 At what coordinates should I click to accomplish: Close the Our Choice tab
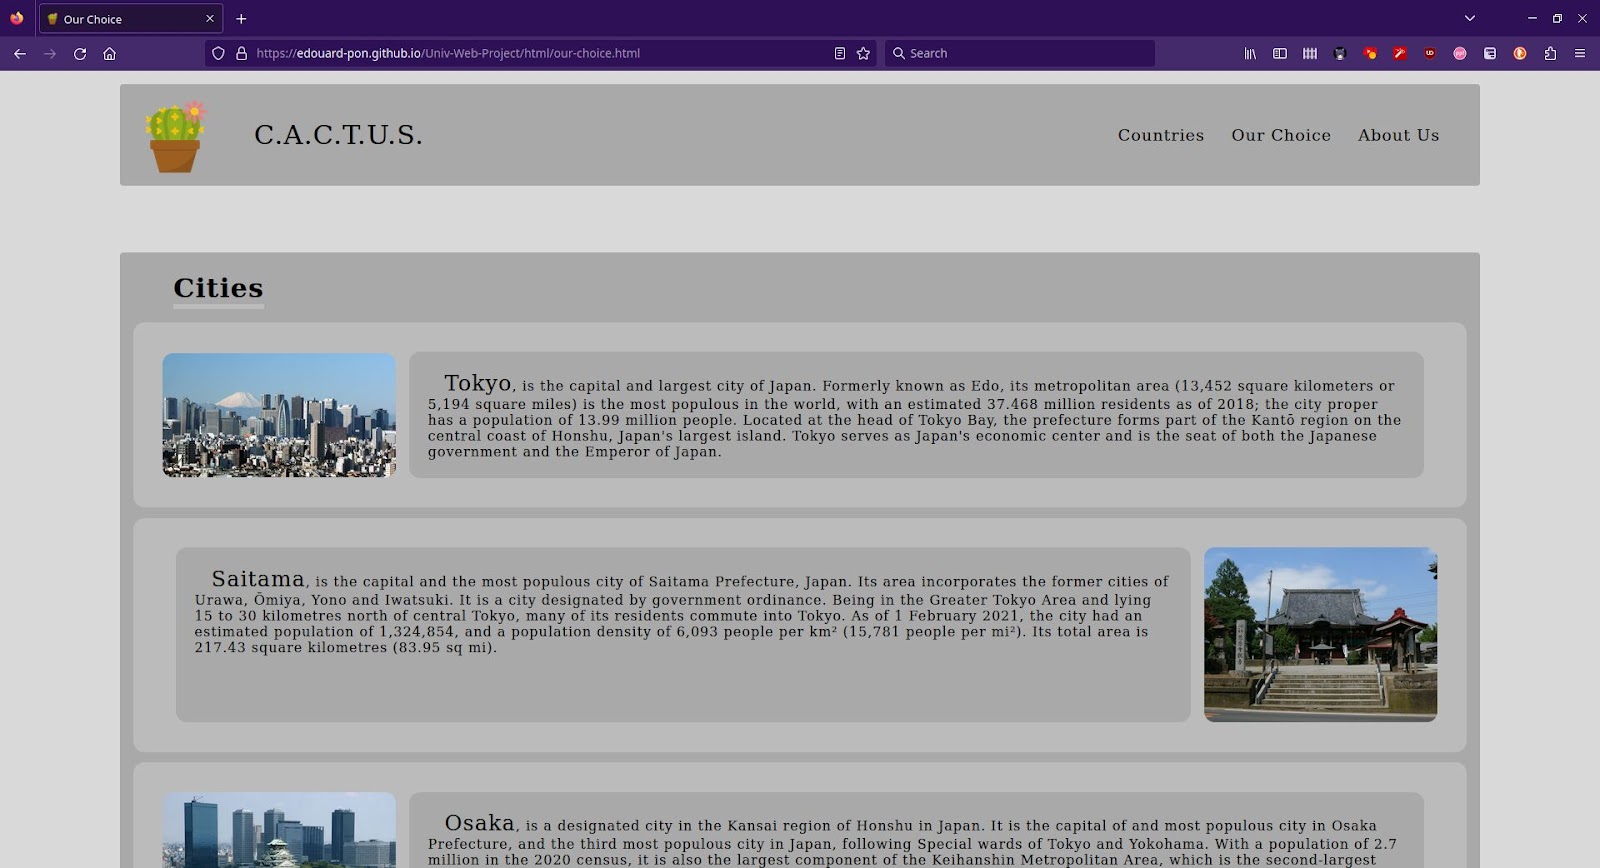point(210,18)
